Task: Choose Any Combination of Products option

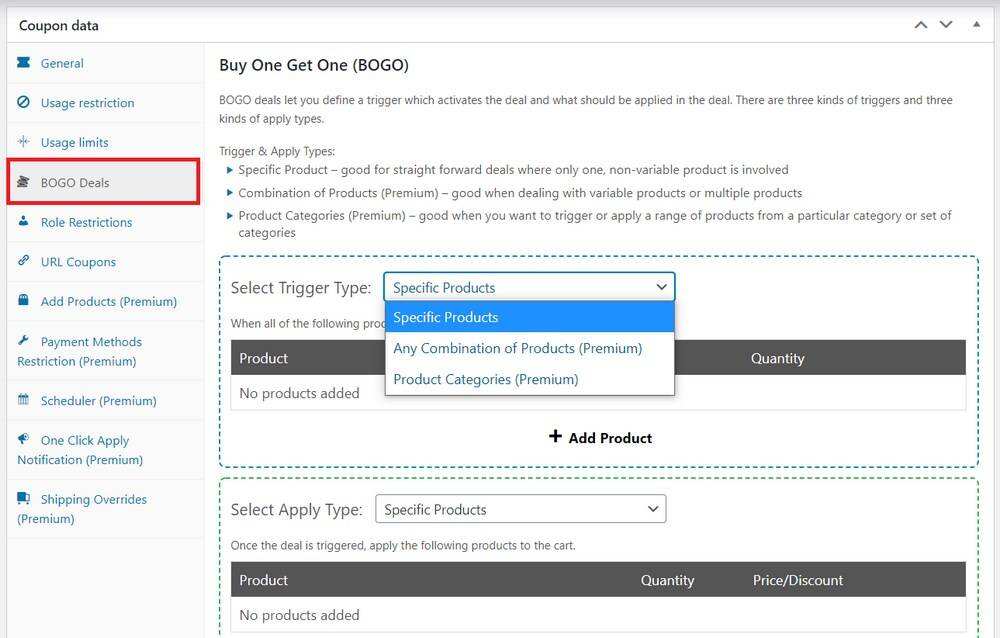Action: pos(517,348)
